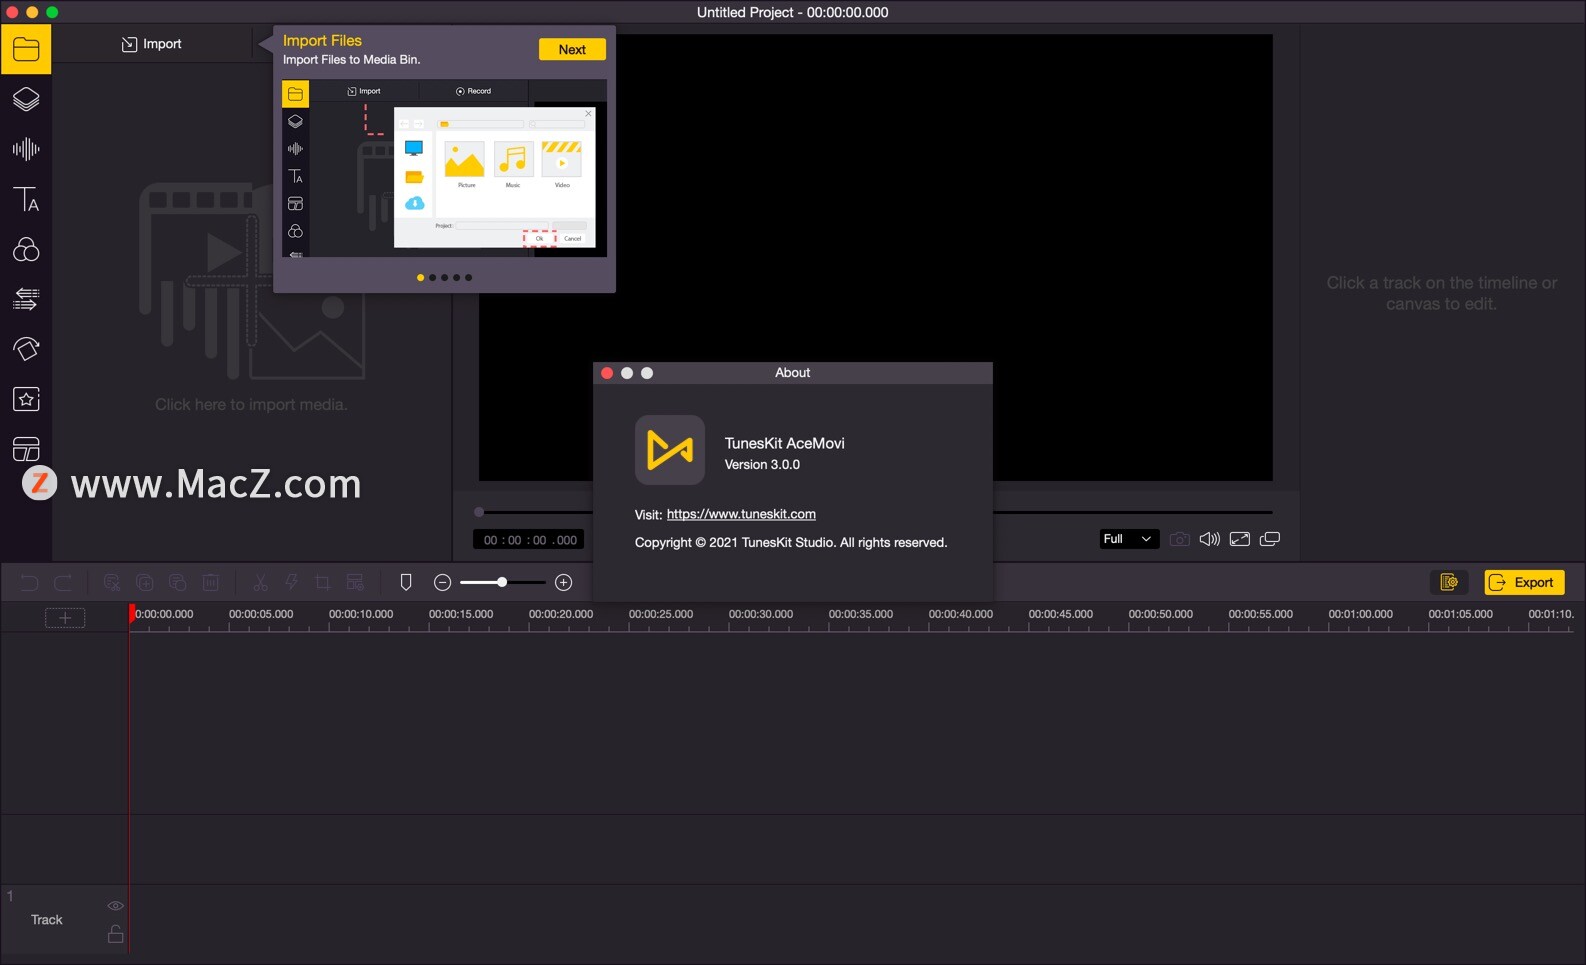This screenshot has height=965, width=1586.
Task: Click the Export button
Action: (x=1524, y=582)
